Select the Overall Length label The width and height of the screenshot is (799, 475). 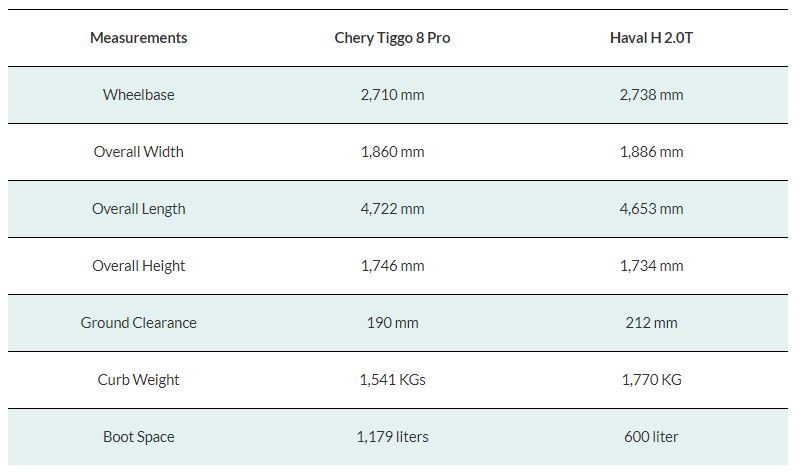(x=139, y=209)
